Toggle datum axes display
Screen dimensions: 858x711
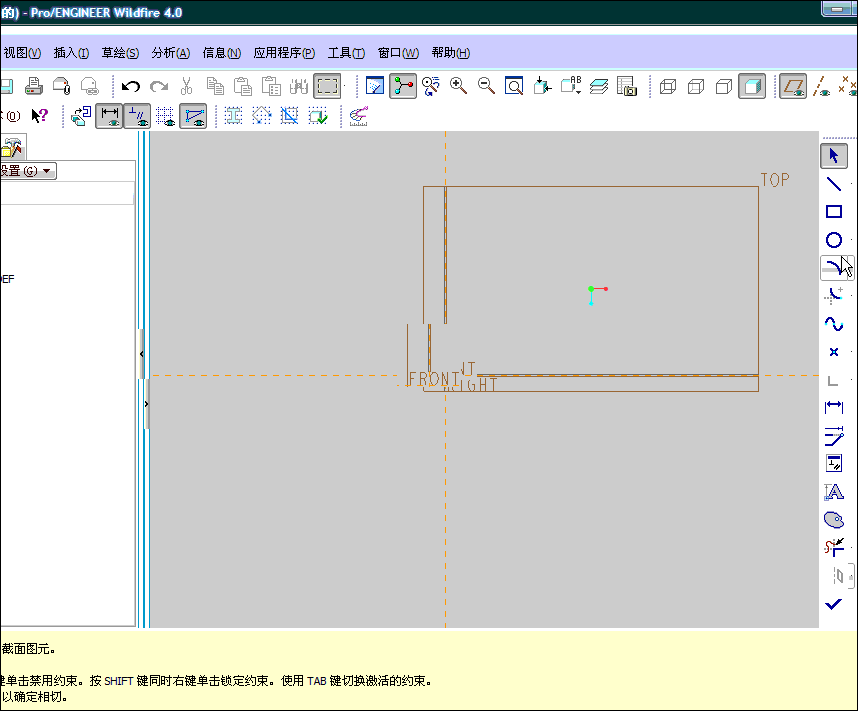(821, 86)
